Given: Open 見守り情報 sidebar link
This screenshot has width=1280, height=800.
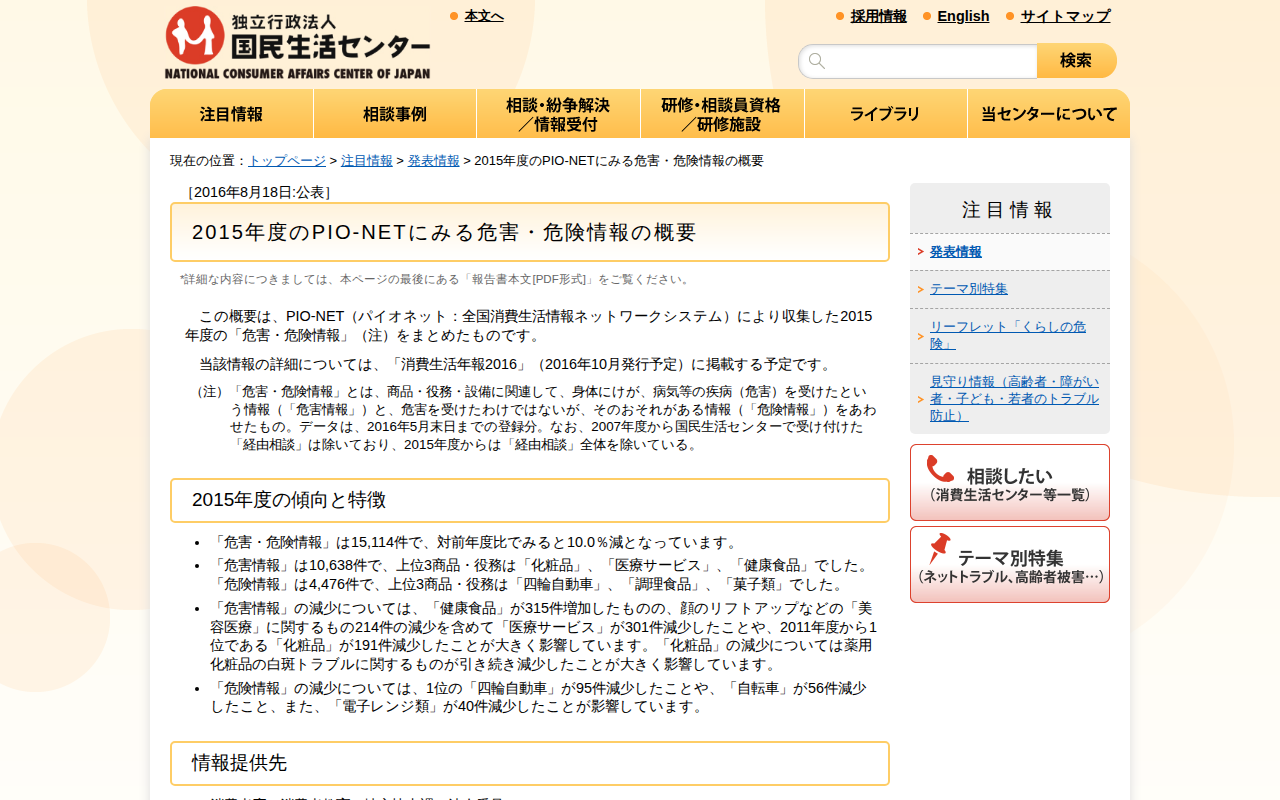Looking at the screenshot, I should 1014,398.
